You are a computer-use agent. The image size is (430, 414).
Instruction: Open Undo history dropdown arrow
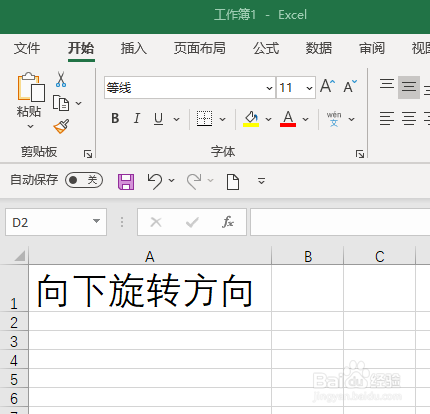click(172, 181)
